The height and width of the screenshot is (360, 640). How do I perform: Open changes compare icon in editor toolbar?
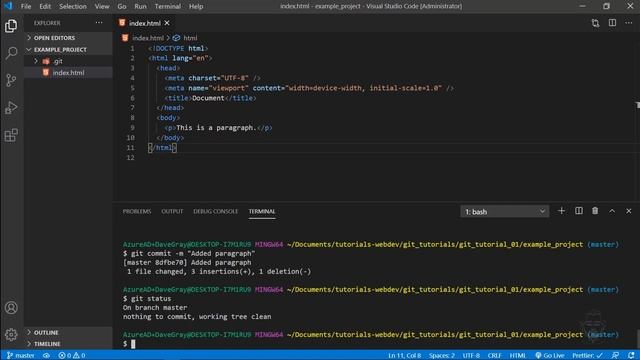point(595,23)
